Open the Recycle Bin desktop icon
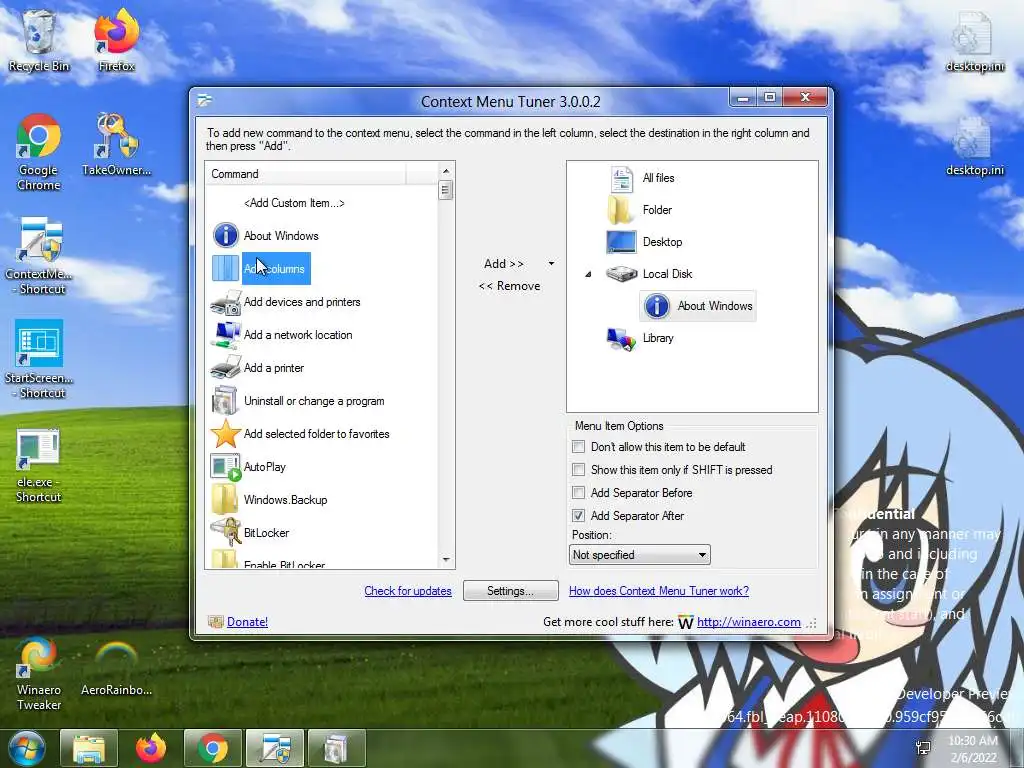Viewport: 1024px width, 768px height. (x=39, y=39)
